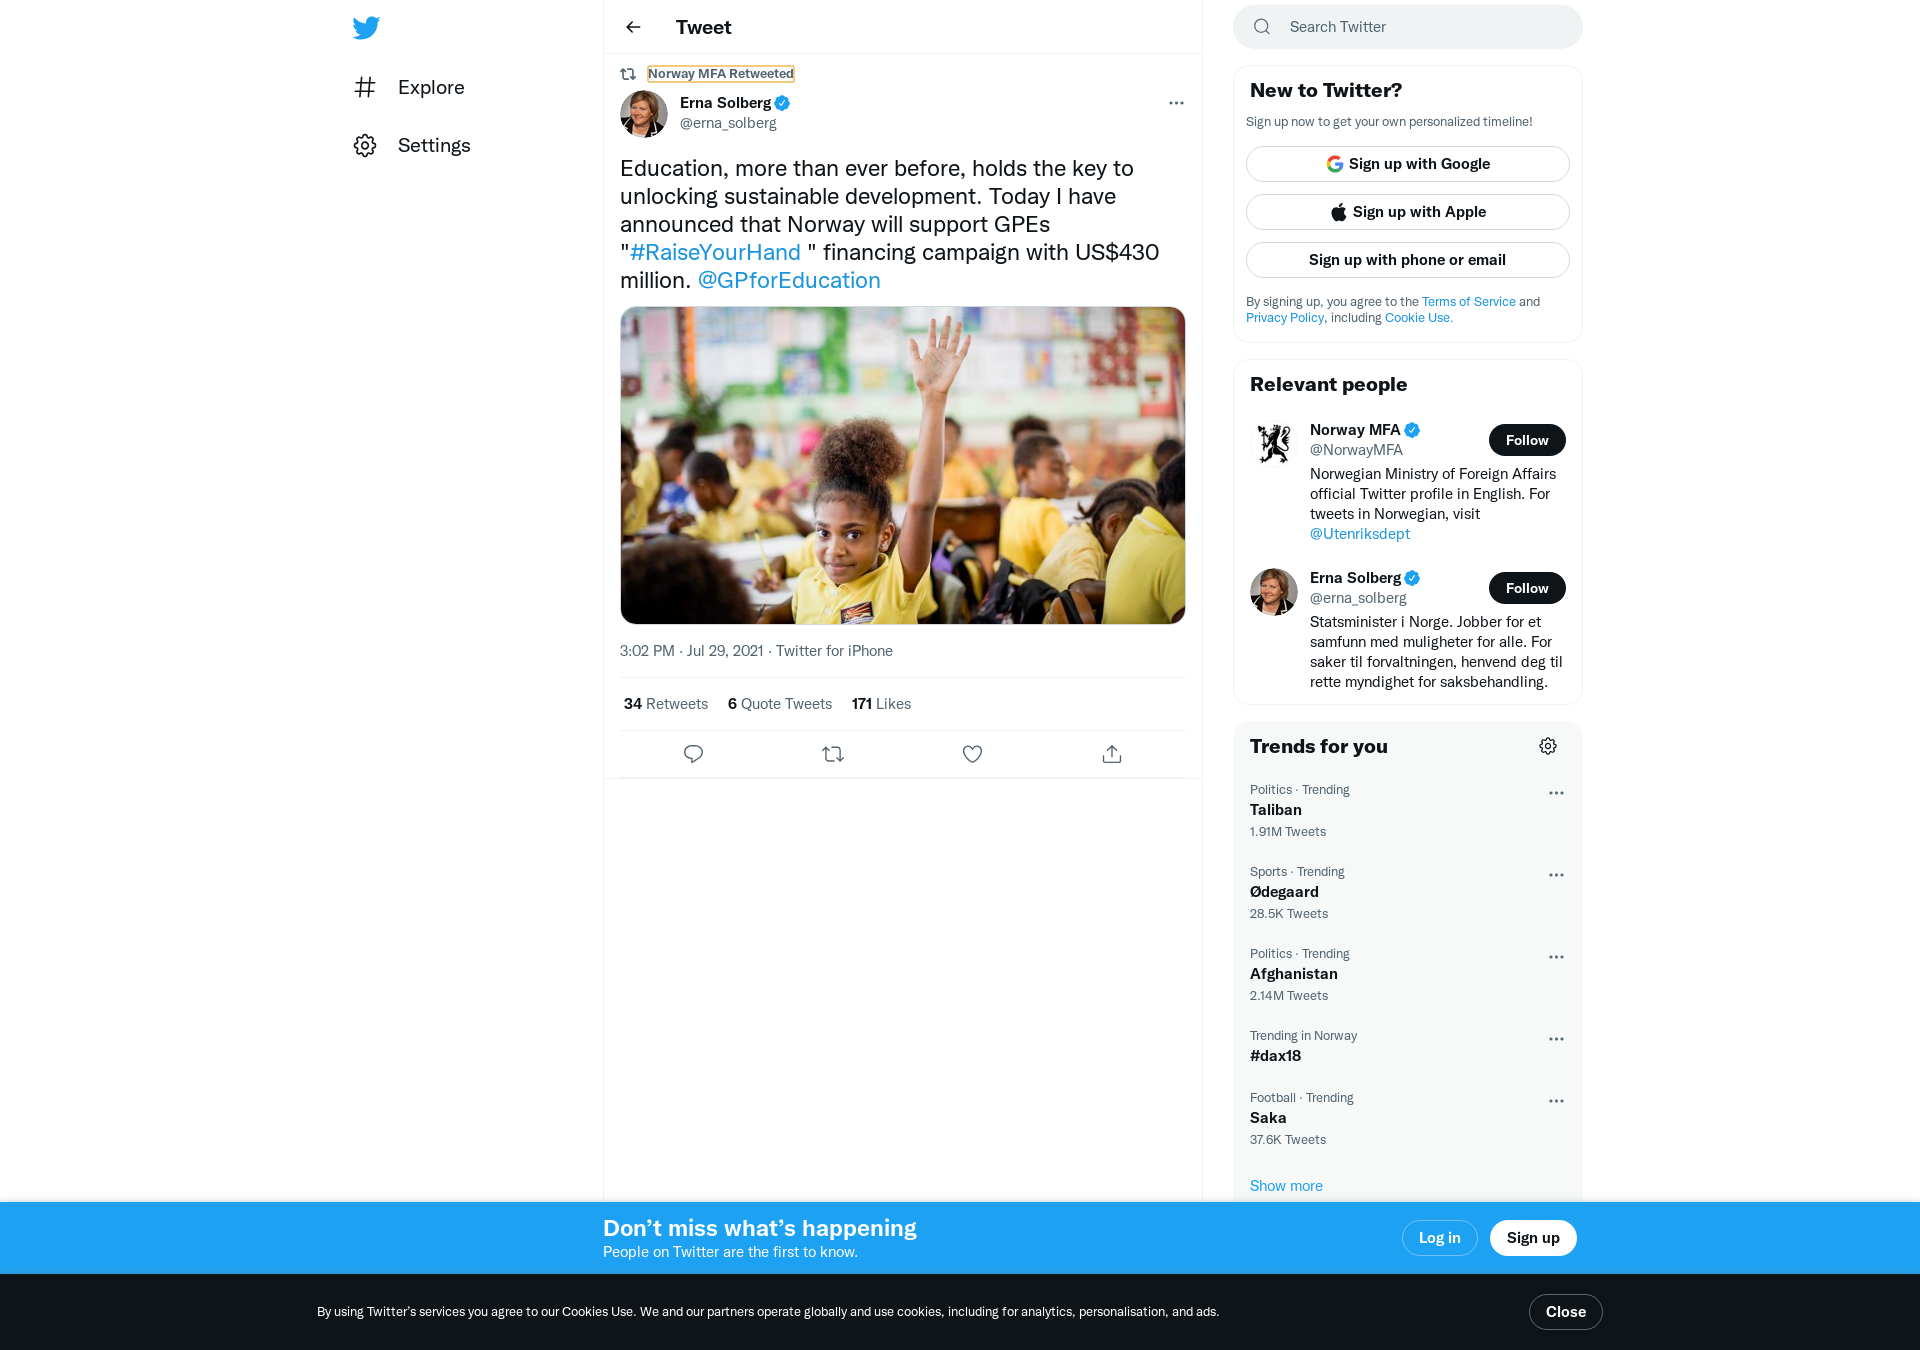This screenshot has height=1350, width=1920.
Task: Open Trends settings gear icon
Action: click(x=1548, y=746)
